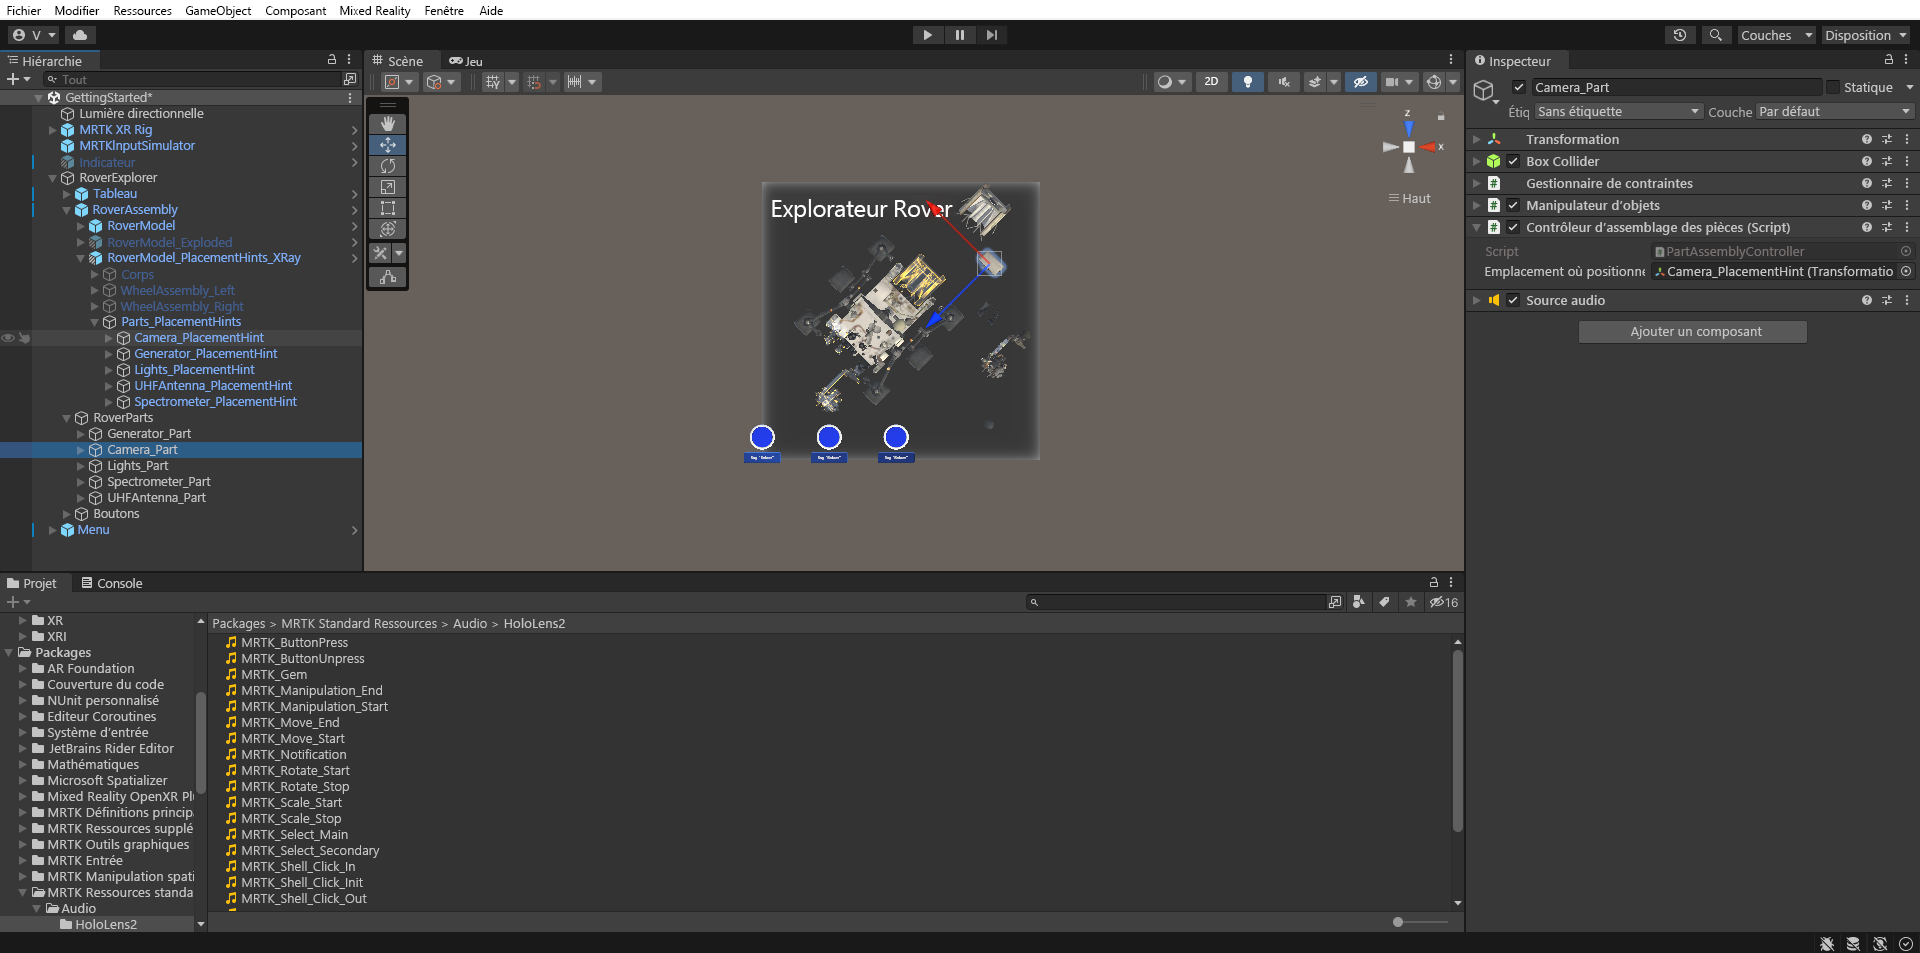Image resolution: width=1920 pixels, height=953 pixels.
Task: Disable the Source audio component checkbox
Action: click(1513, 300)
